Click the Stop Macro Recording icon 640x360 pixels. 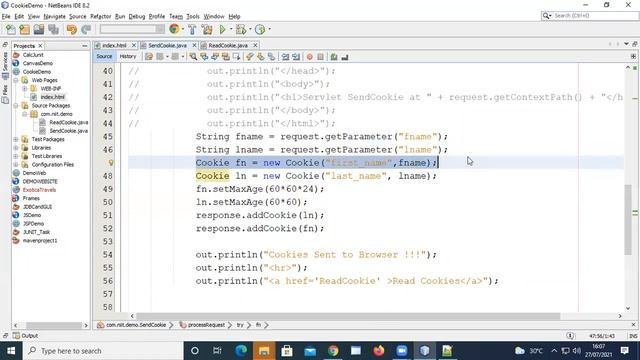click(320, 57)
